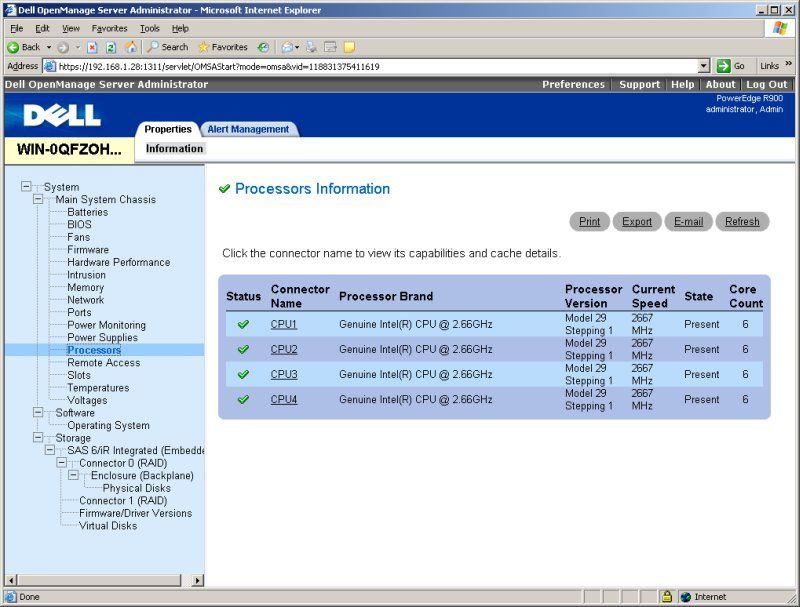Refresh page using the green arrows toolbar icon
This screenshot has width=800, height=607.
click(x=111, y=47)
